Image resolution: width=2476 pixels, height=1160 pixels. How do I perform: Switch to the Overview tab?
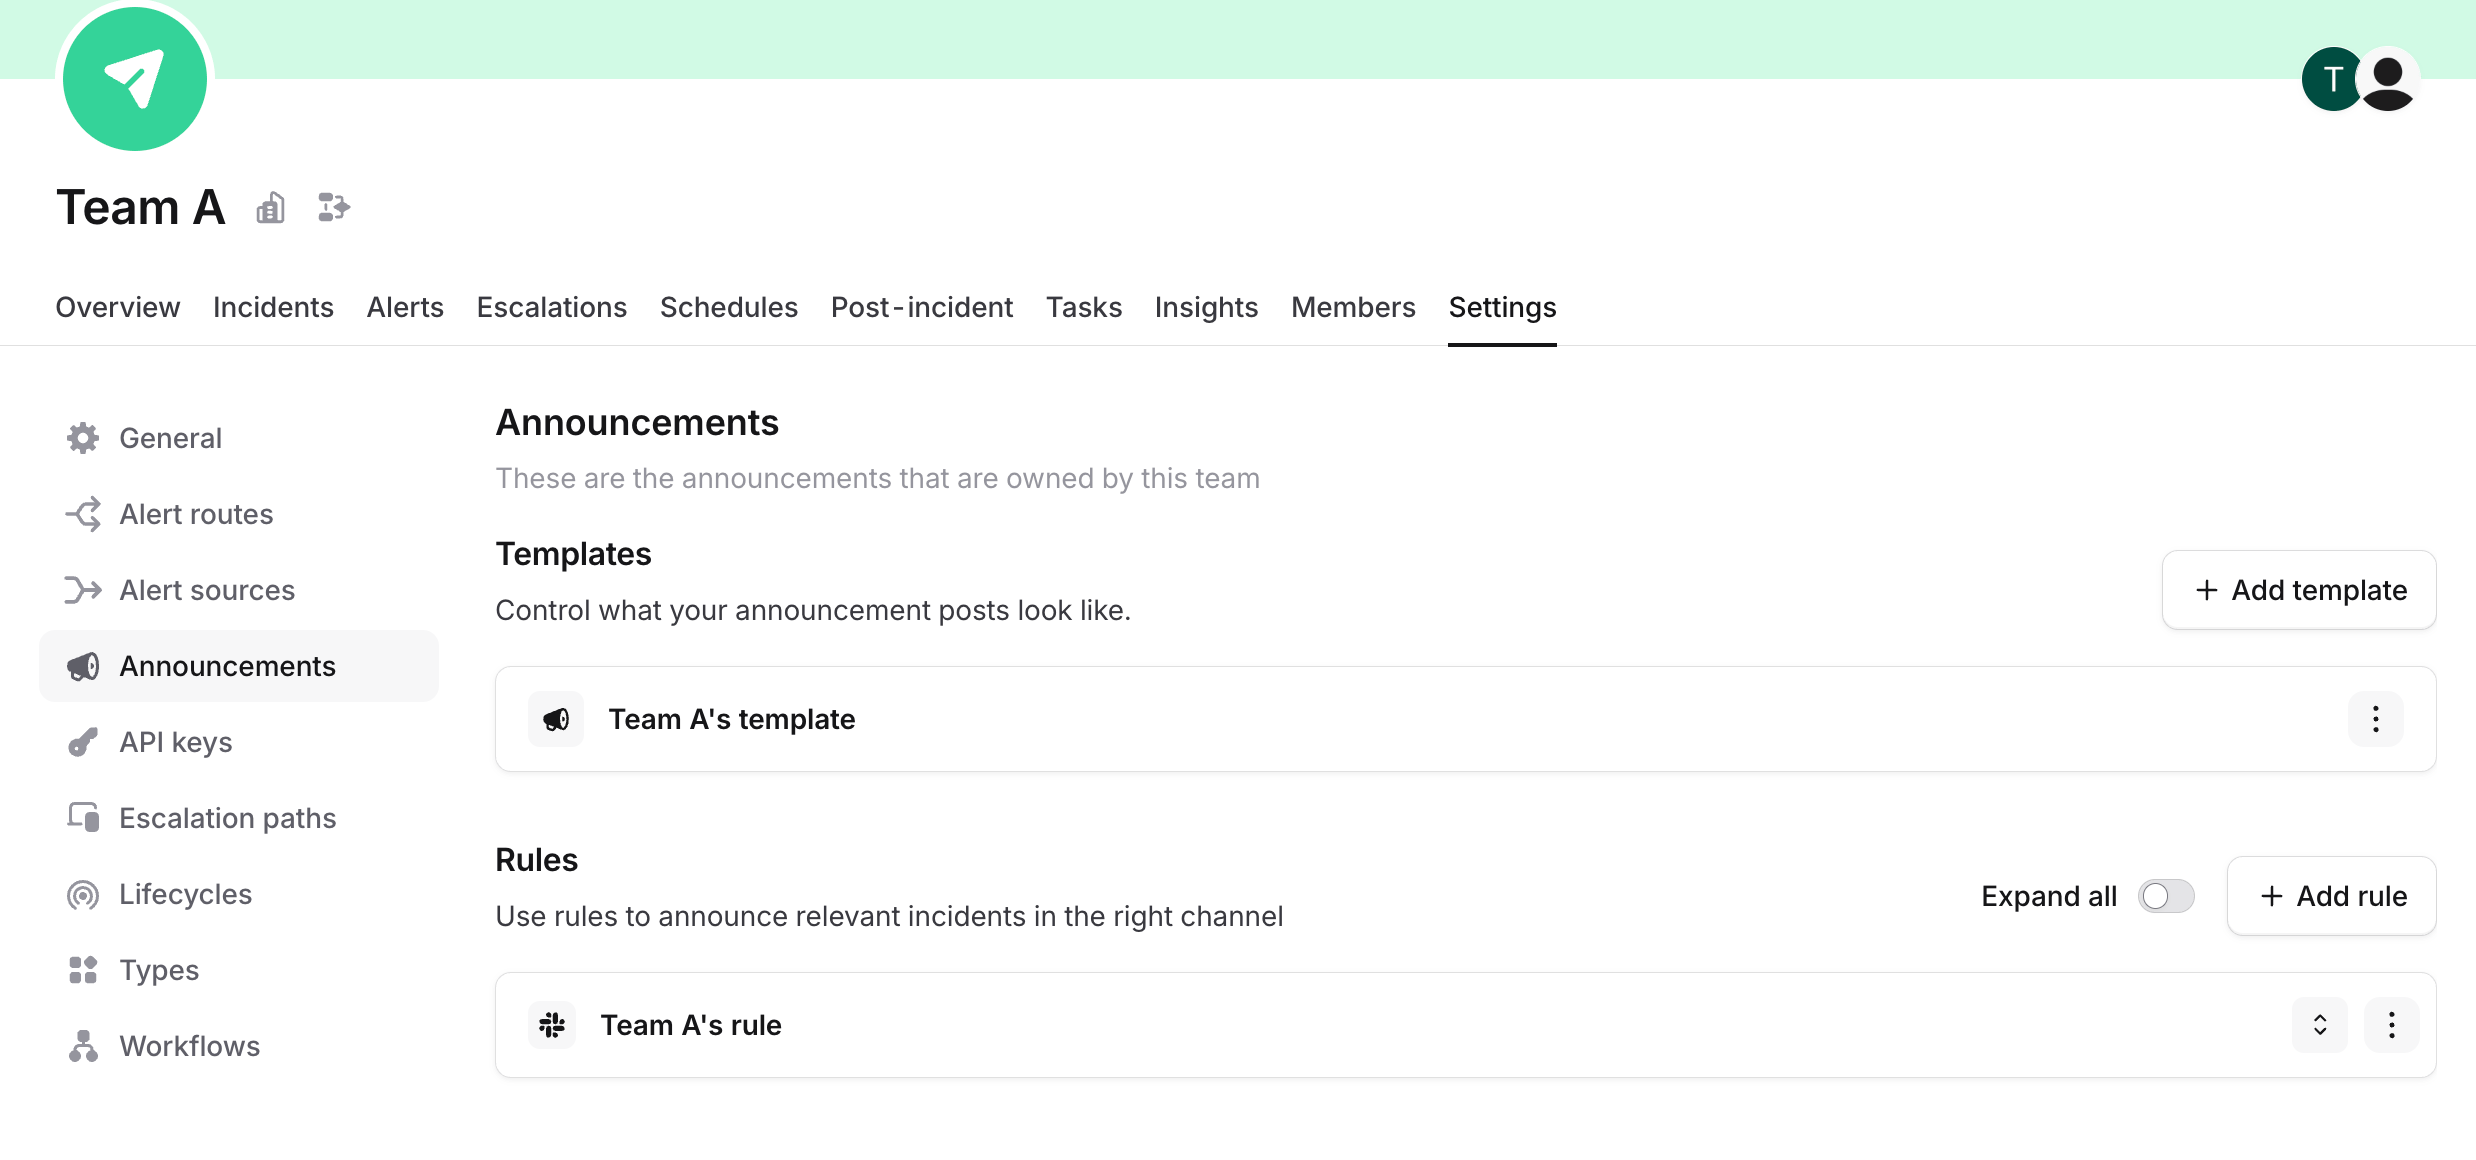pos(118,307)
